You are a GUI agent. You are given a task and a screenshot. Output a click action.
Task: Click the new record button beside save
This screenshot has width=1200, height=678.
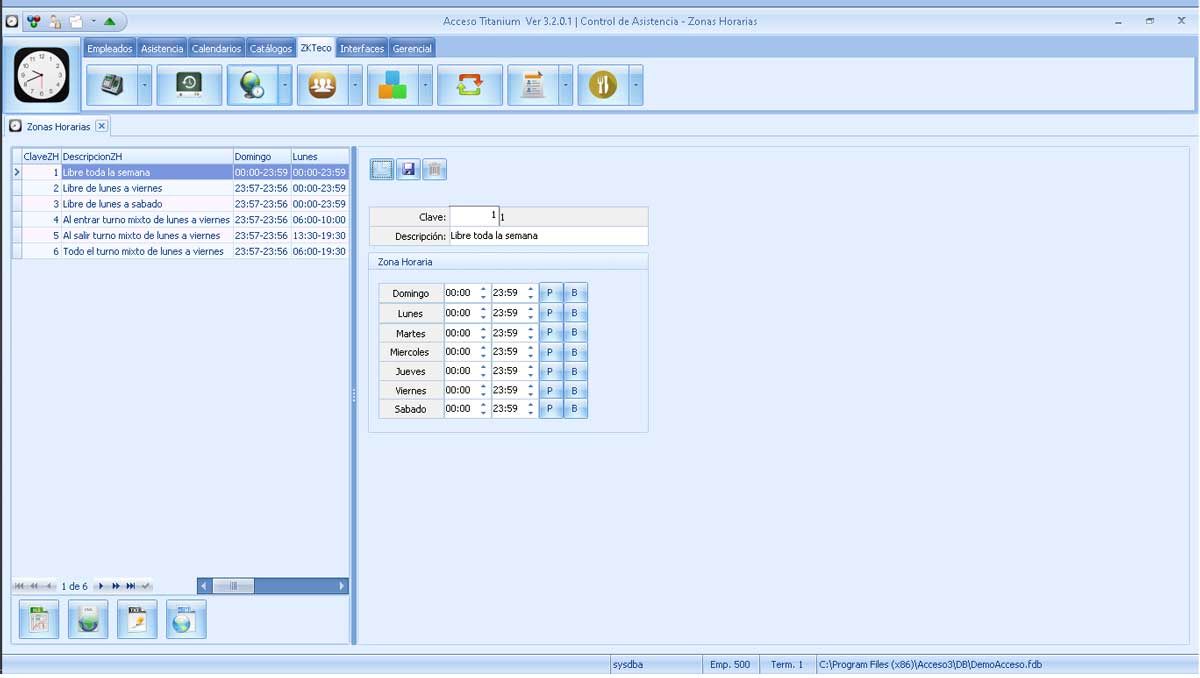[382, 170]
